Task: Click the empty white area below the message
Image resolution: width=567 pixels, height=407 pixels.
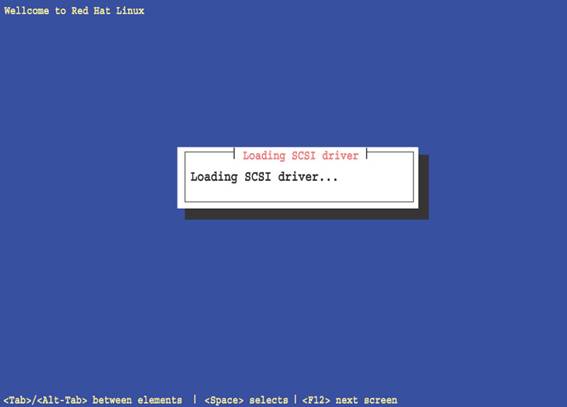Action: coord(299,192)
